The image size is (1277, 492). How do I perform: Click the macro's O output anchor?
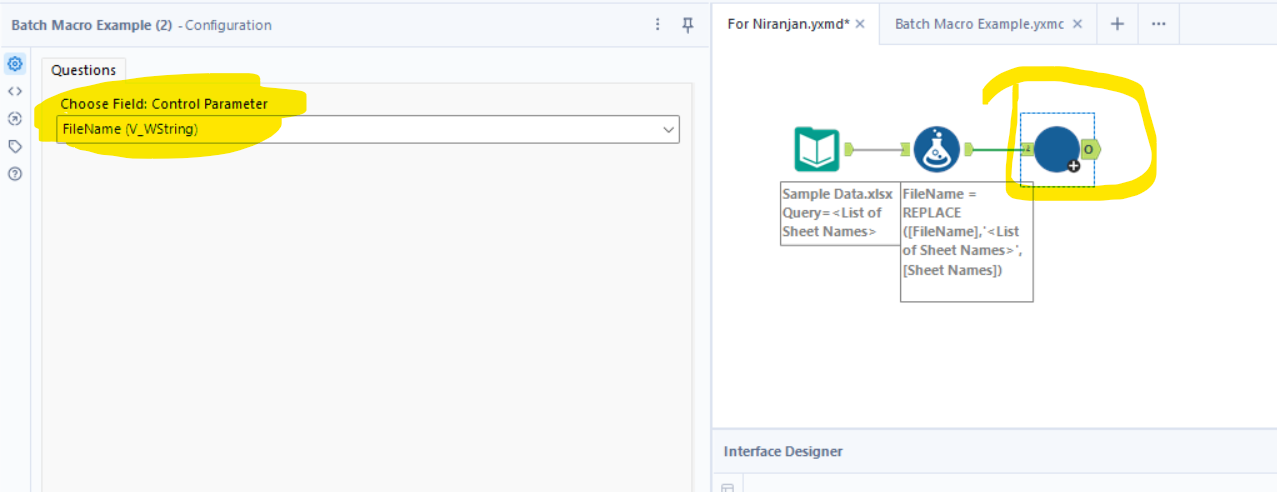pyautogui.click(x=1089, y=150)
